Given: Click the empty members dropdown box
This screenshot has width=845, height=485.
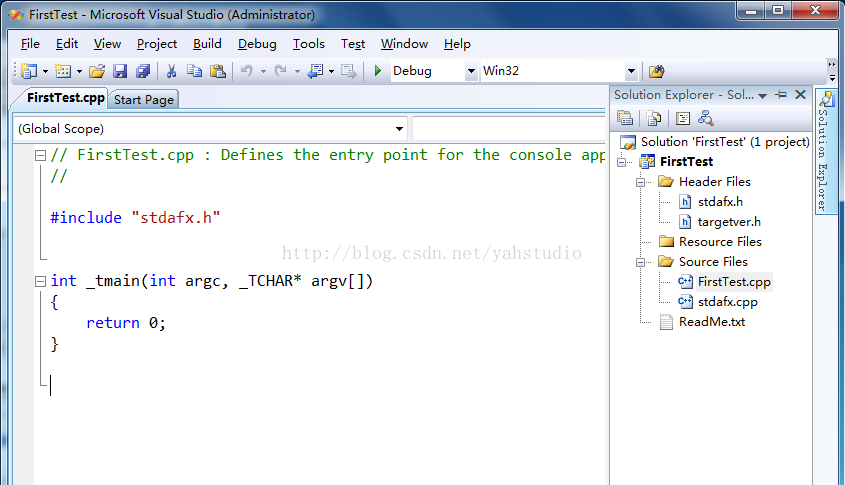Looking at the screenshot, I should click(x=509, y=129).
